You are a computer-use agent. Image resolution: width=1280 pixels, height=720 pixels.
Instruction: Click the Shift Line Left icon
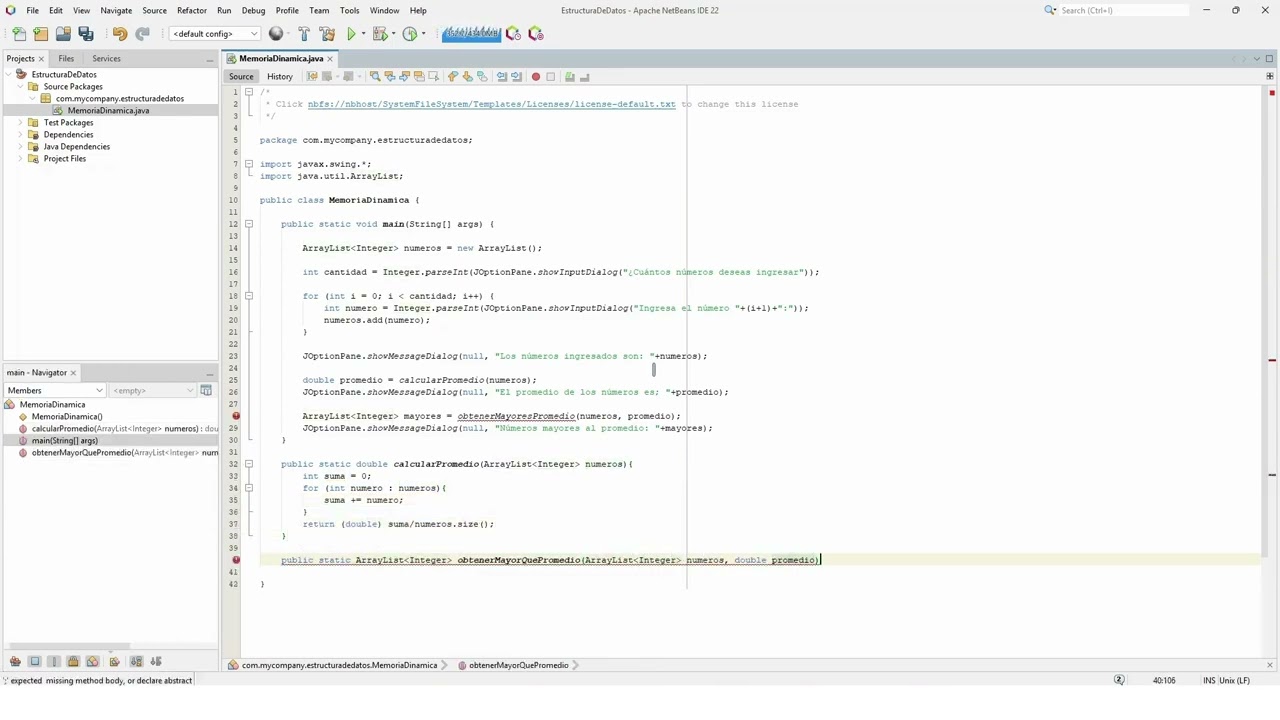click(x=502, y=77)
